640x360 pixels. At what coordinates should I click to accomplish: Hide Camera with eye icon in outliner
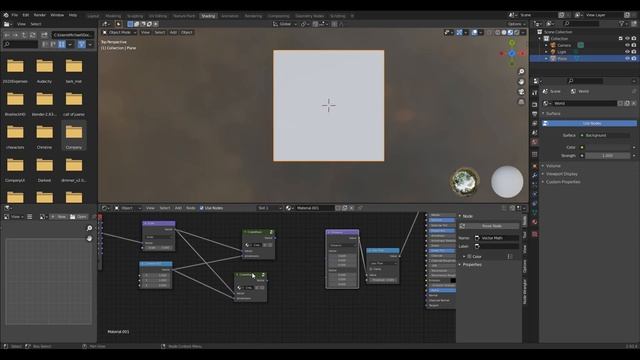[x=627, y=45]
